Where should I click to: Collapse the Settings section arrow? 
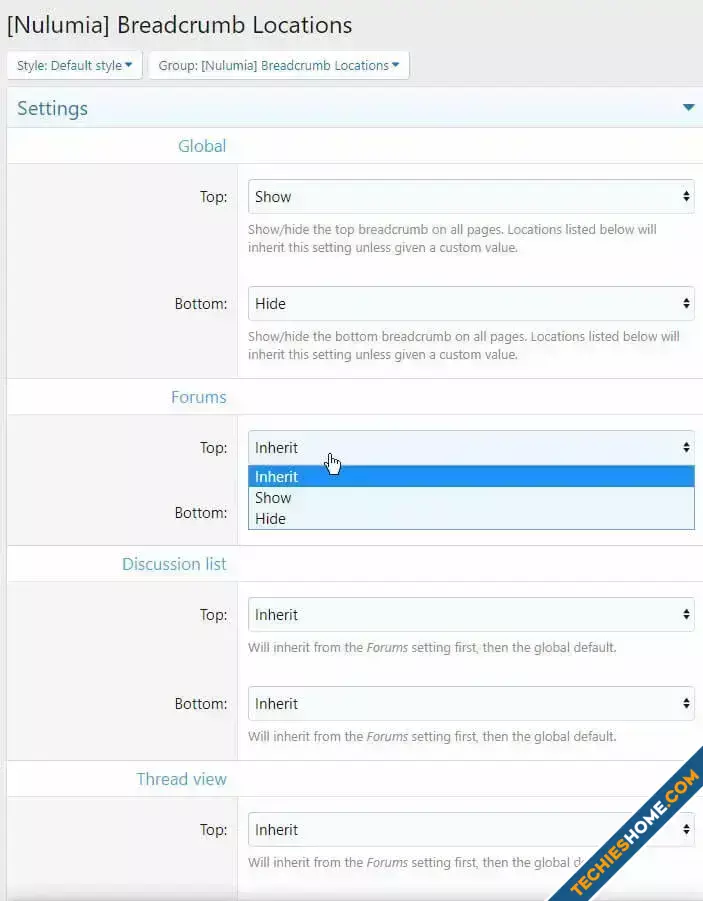click(688, 107)
